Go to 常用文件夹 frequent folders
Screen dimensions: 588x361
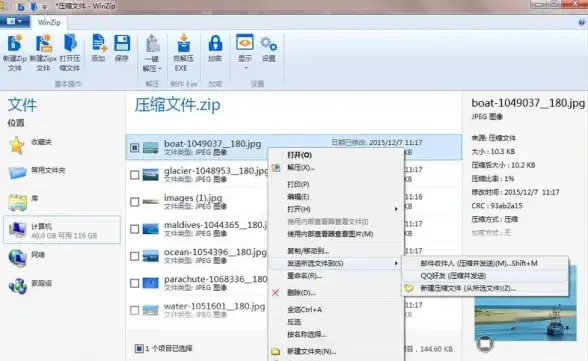37,172
